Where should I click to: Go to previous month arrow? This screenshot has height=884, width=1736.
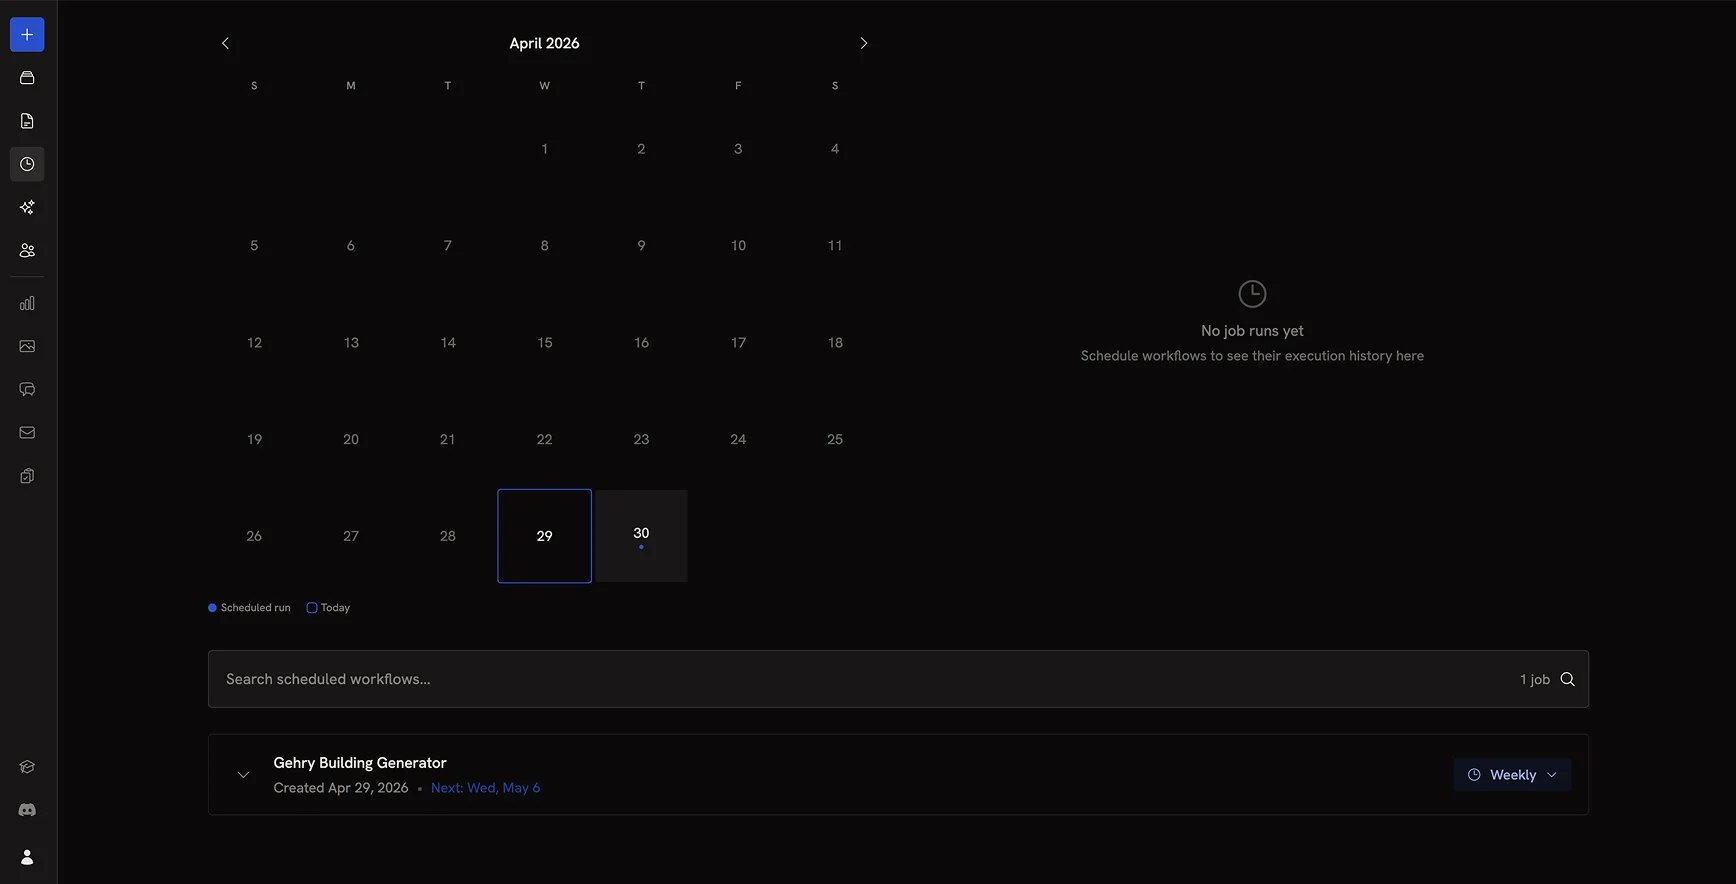tap(225, 43)
